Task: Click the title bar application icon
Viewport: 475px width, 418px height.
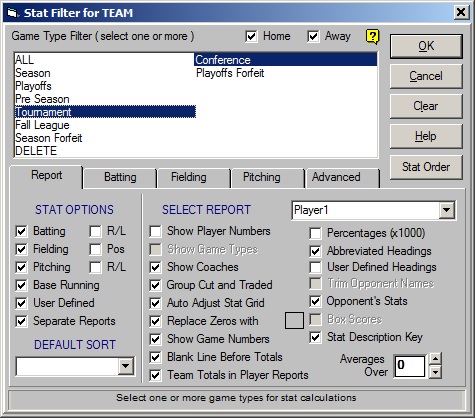Action: pos(12,13)
